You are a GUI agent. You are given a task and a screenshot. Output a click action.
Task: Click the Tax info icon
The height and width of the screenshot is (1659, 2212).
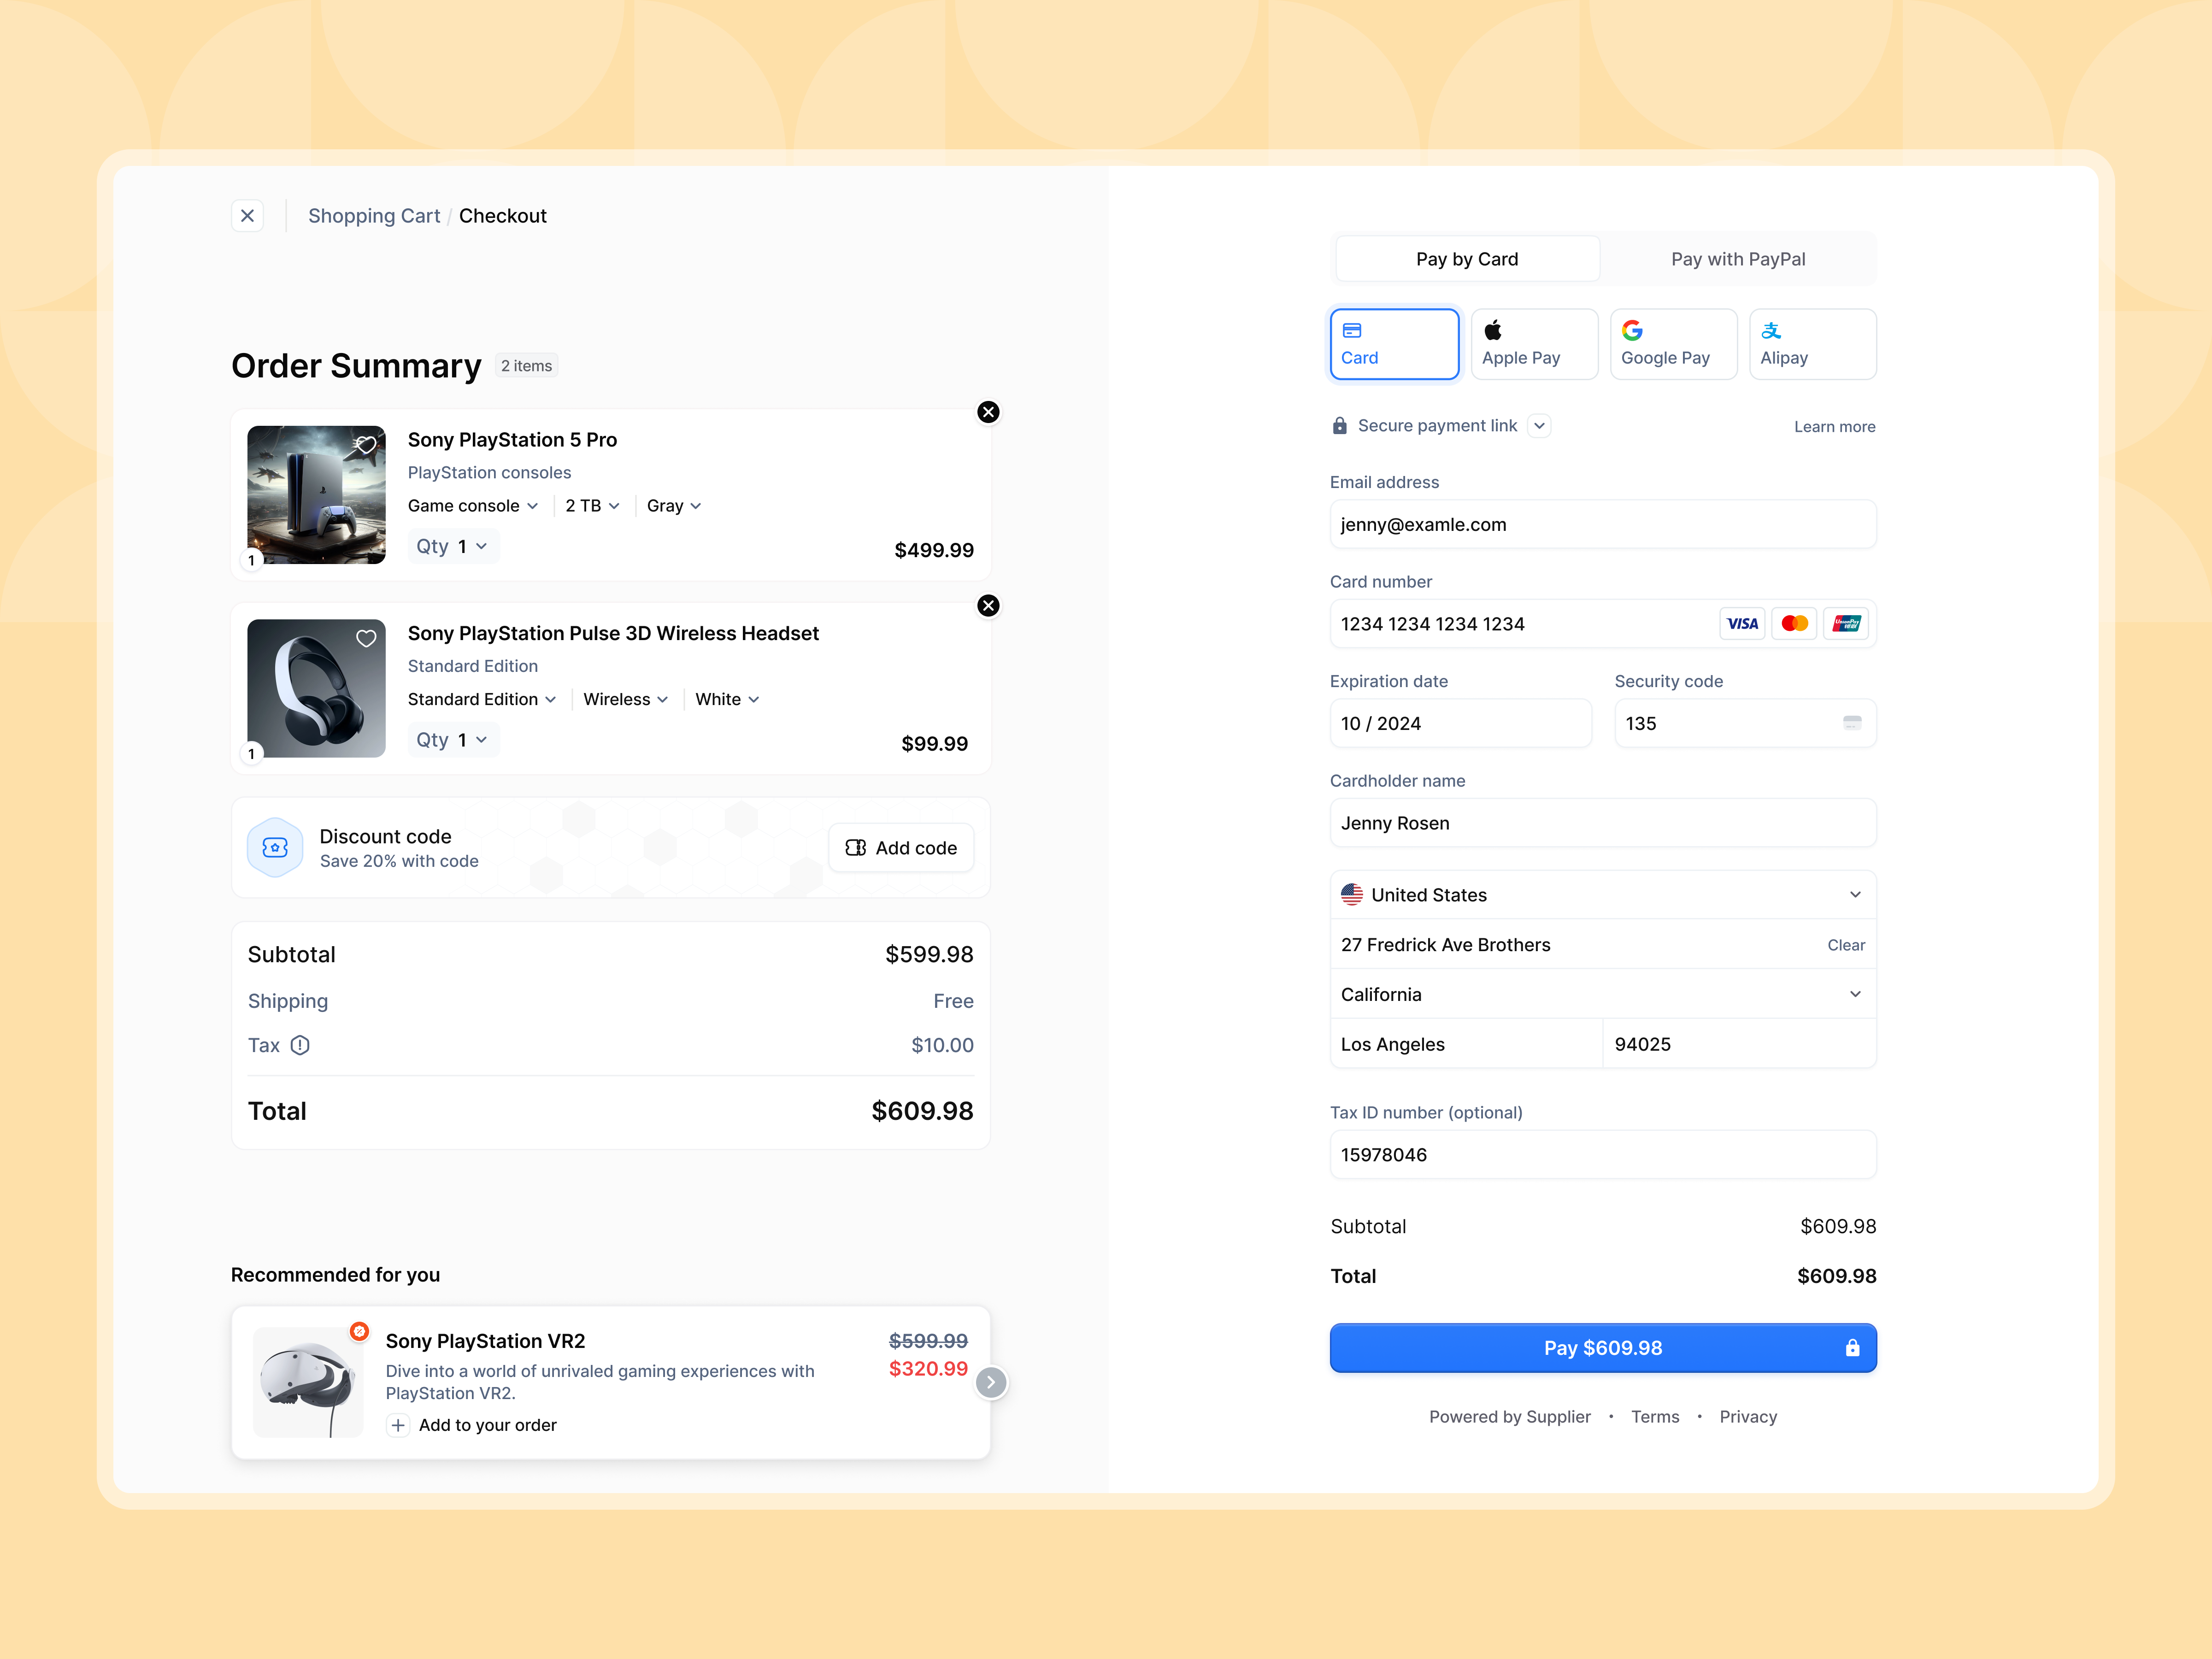(301, 1045)
